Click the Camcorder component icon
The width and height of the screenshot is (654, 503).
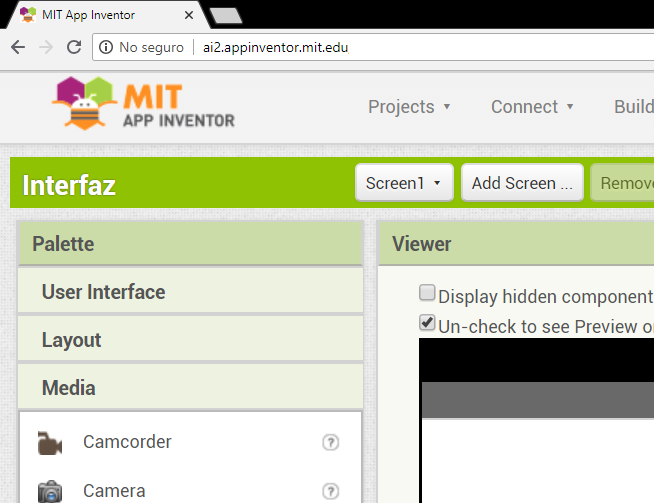point(48,442)
